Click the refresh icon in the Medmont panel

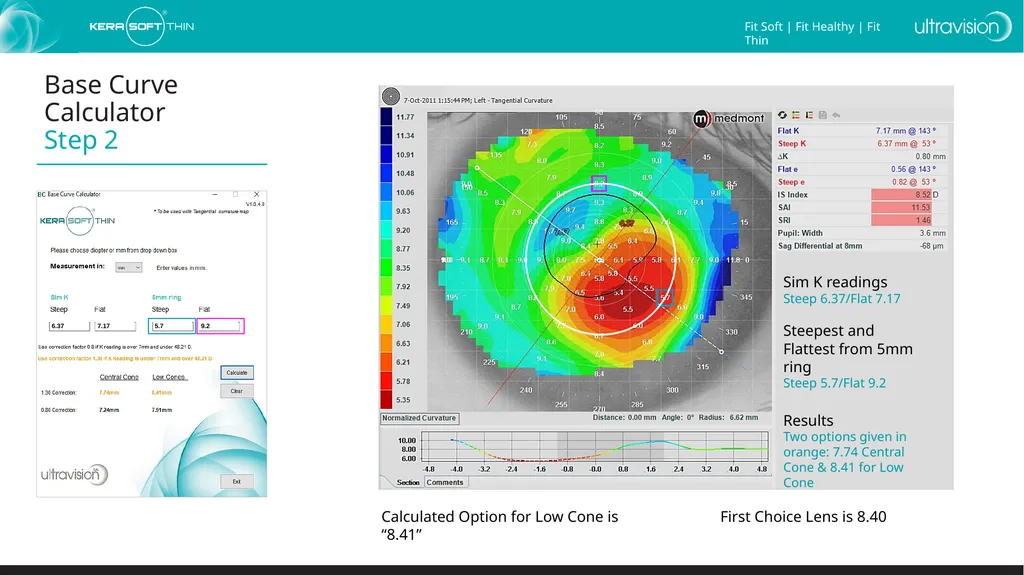[782, 115]
